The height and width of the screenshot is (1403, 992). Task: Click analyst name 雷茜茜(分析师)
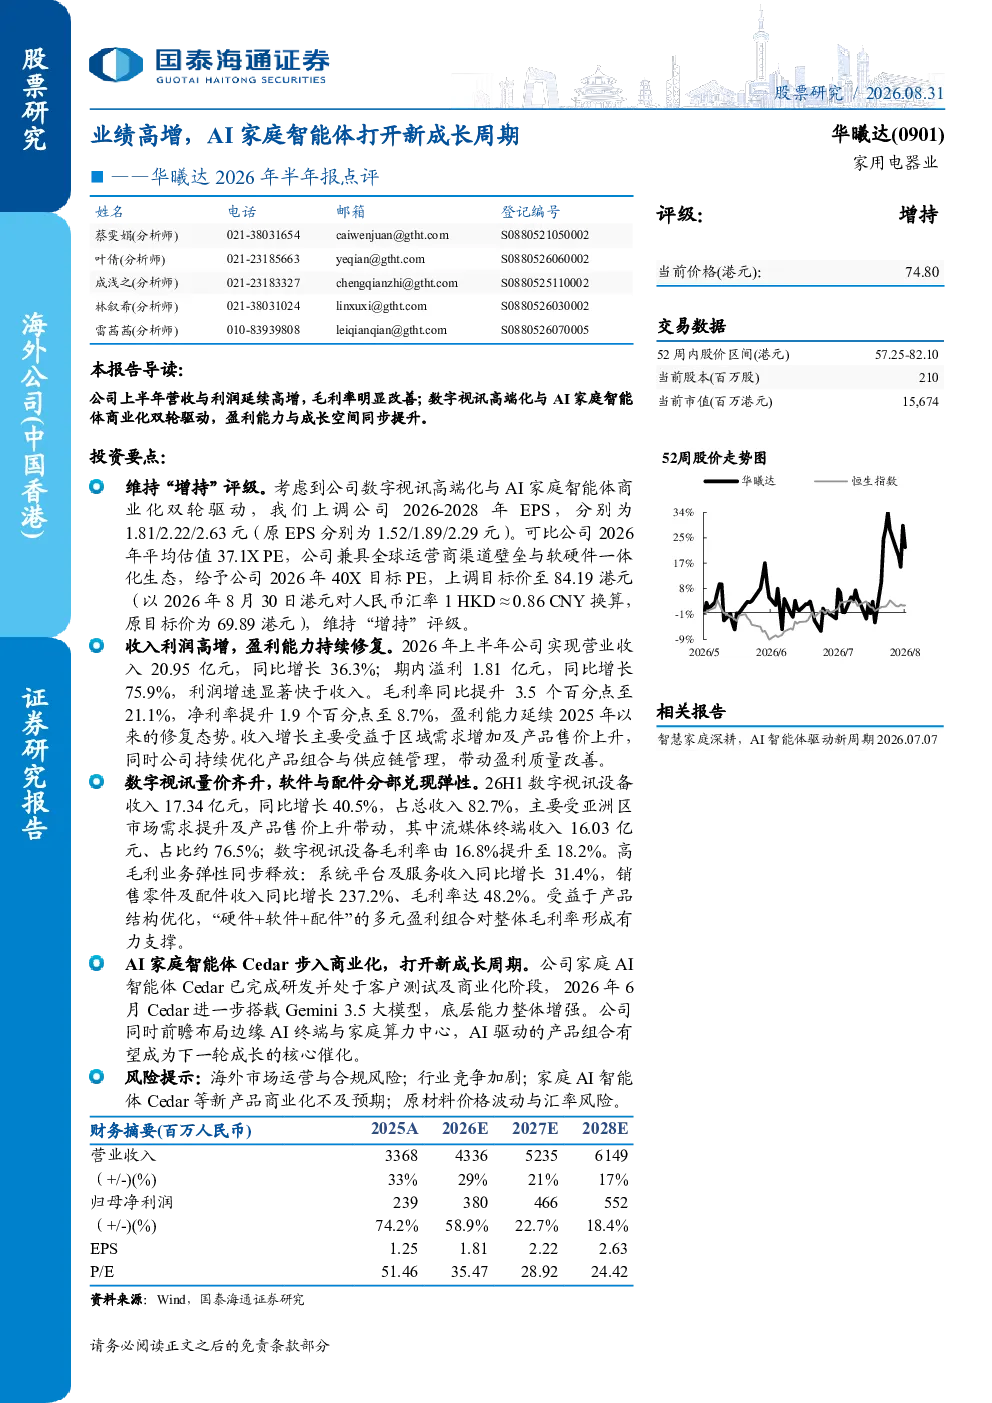point(136,330)
